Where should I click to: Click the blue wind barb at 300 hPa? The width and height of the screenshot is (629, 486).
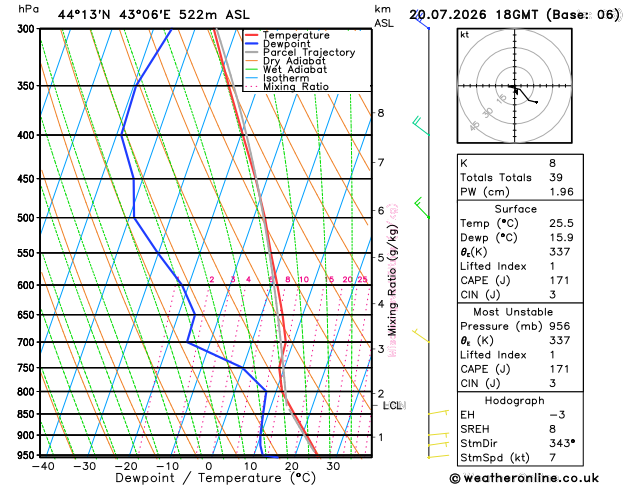coord(422,22)
